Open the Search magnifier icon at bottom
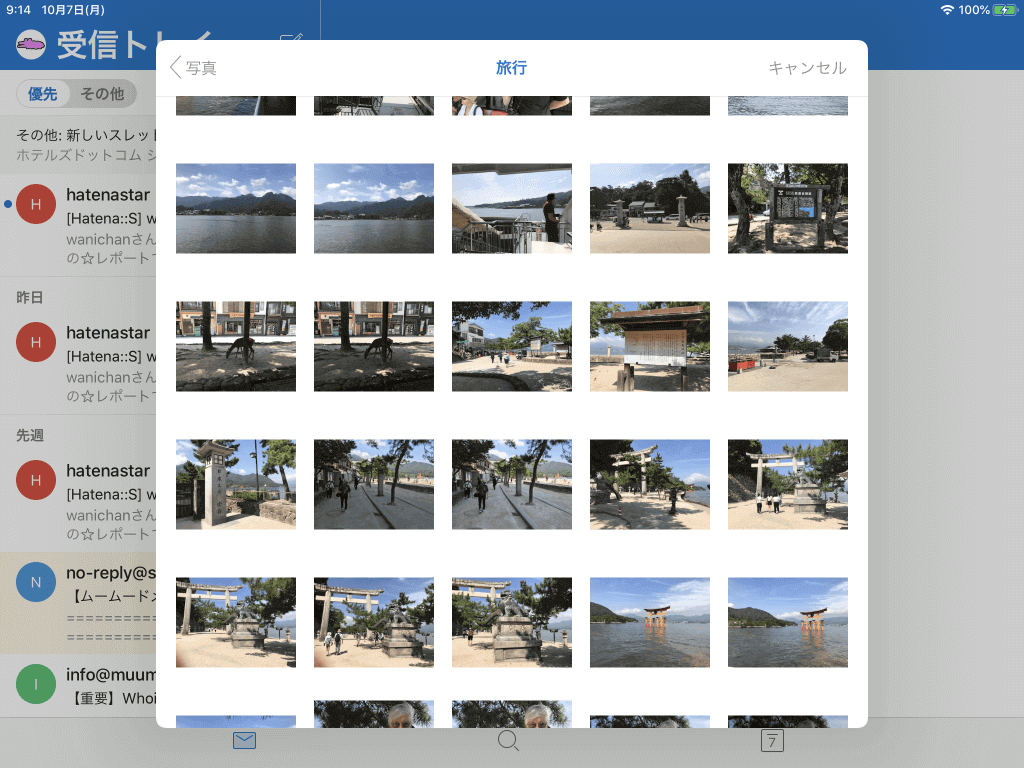 [x=508, y=740]
